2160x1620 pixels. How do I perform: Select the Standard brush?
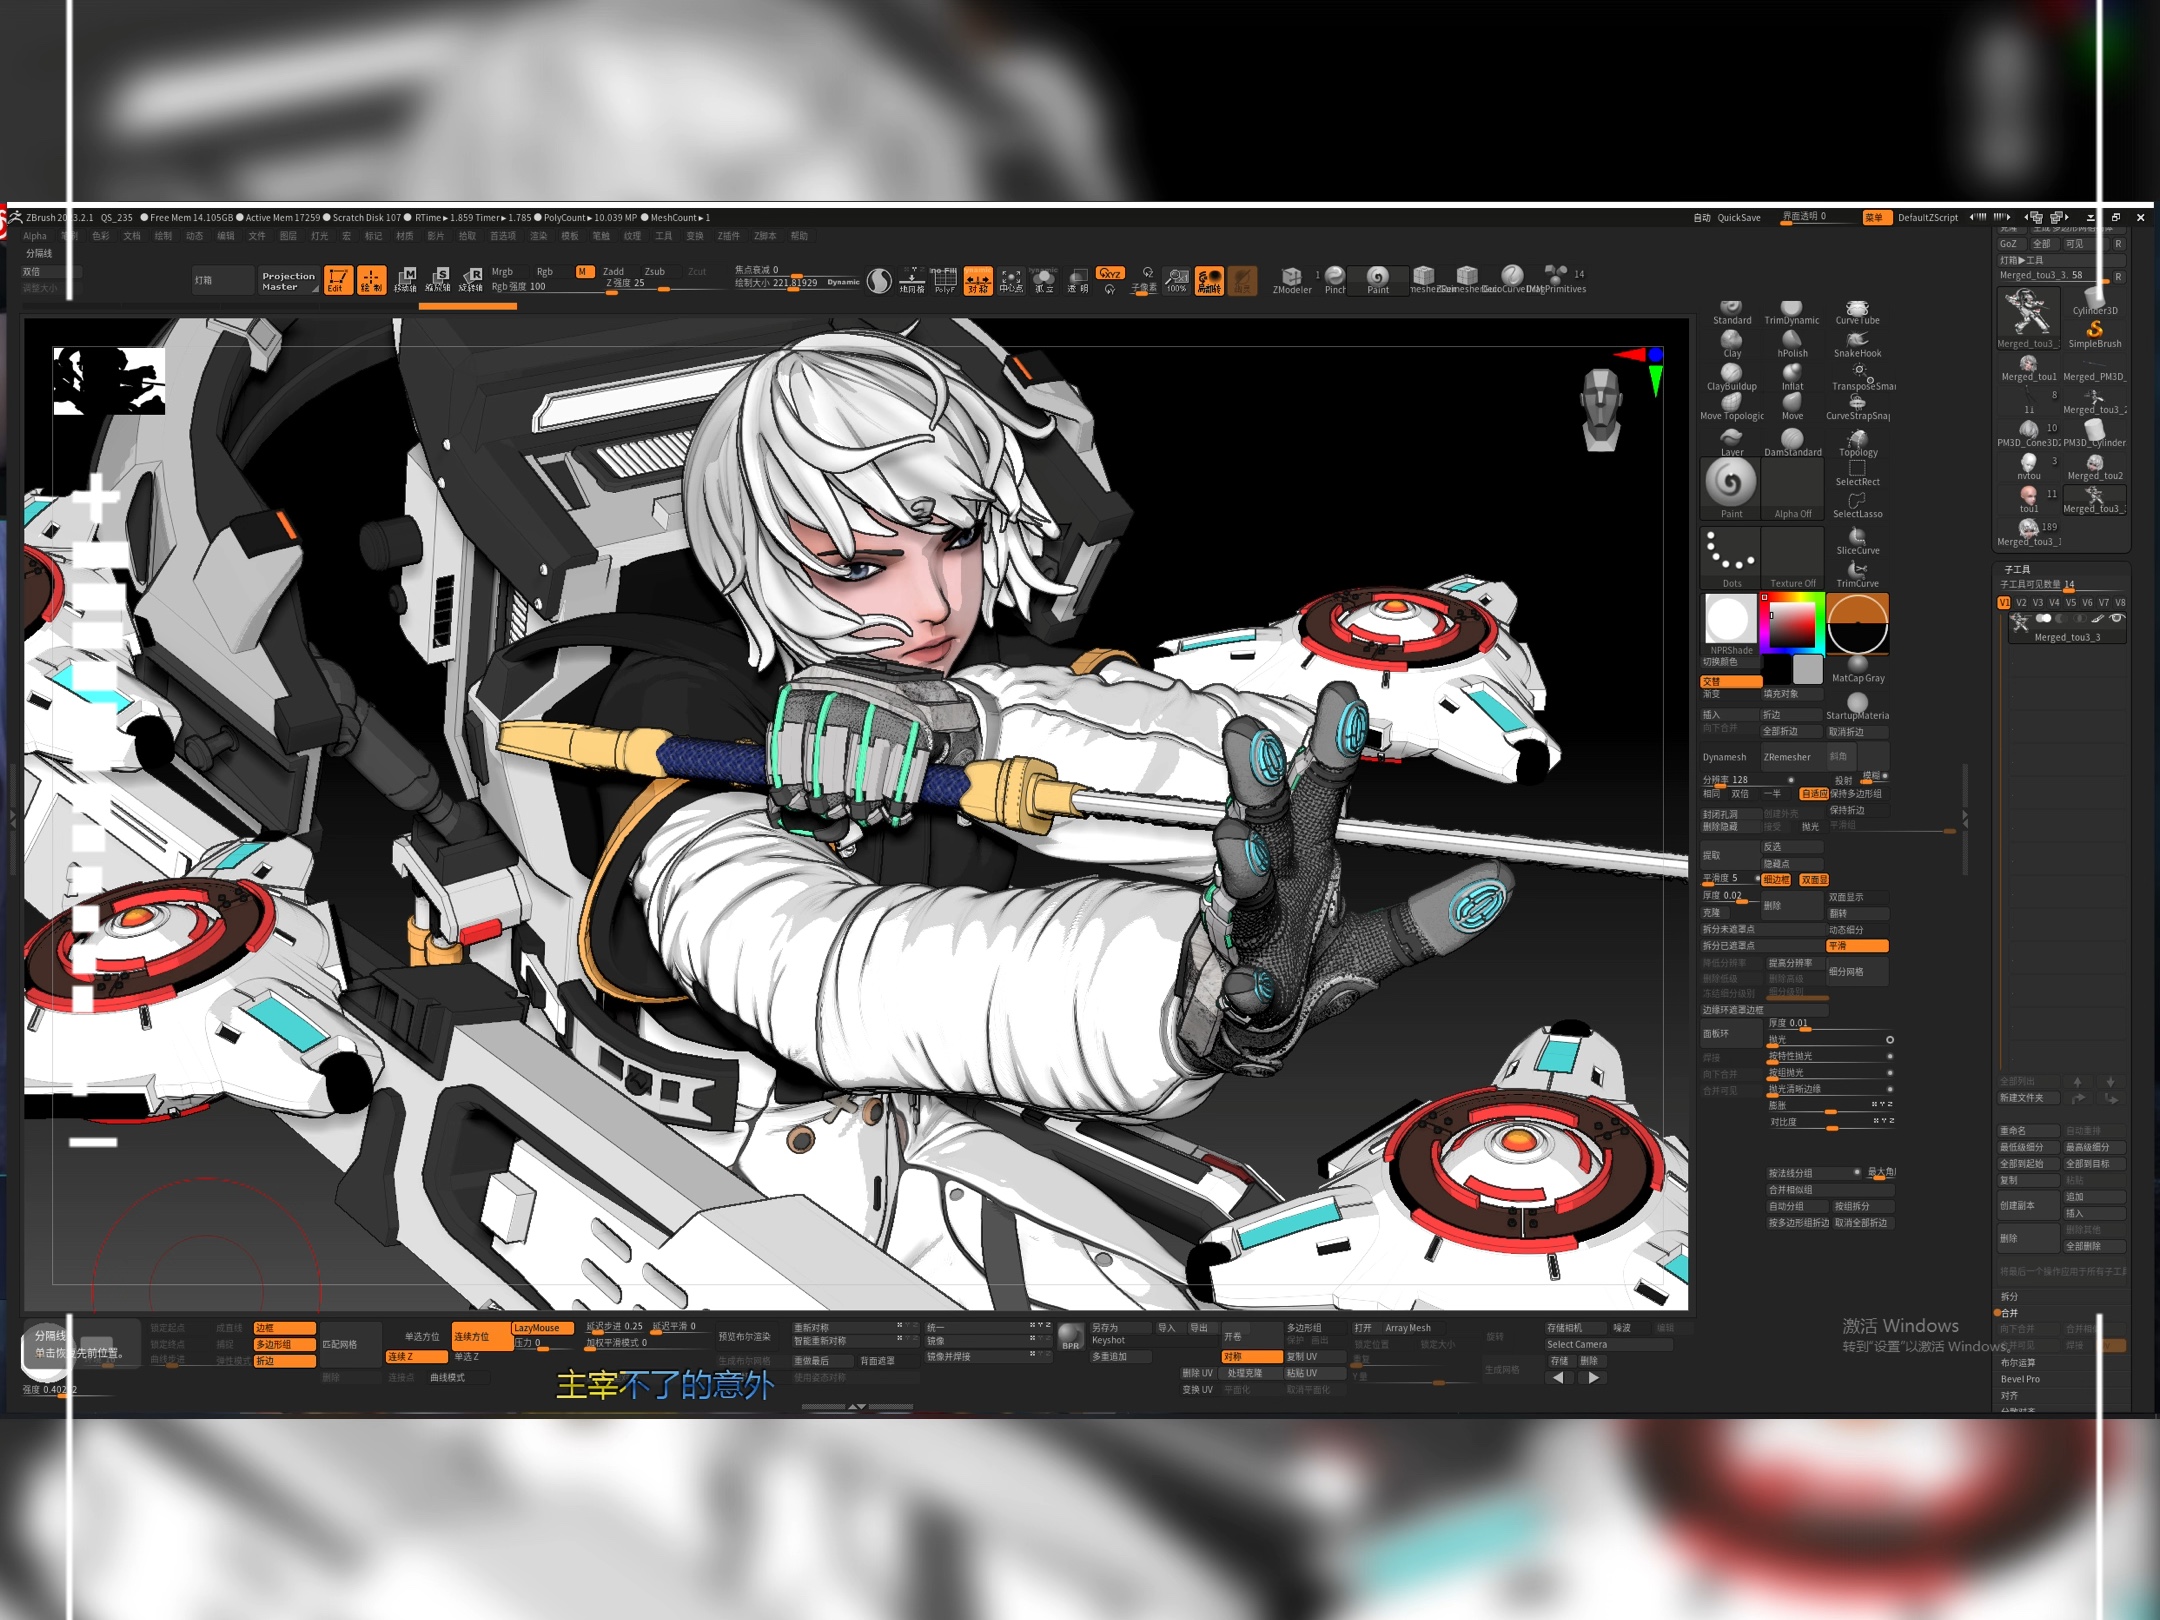(1731, 312)
